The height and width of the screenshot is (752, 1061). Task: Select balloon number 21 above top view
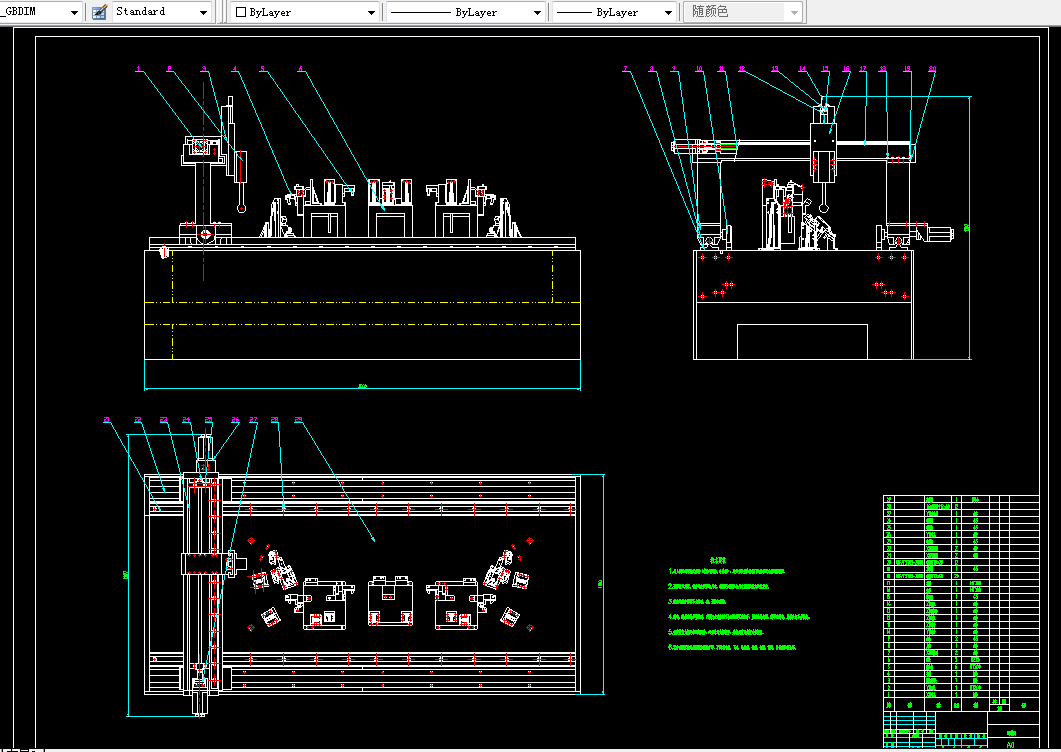click(107, 419)
